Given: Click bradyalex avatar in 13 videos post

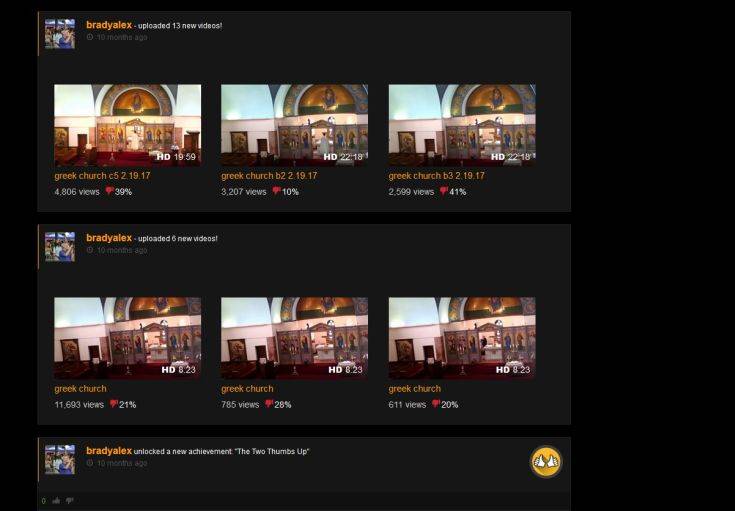Looking at the screenshot, I should pyautogui.click(x=60, y=34).
